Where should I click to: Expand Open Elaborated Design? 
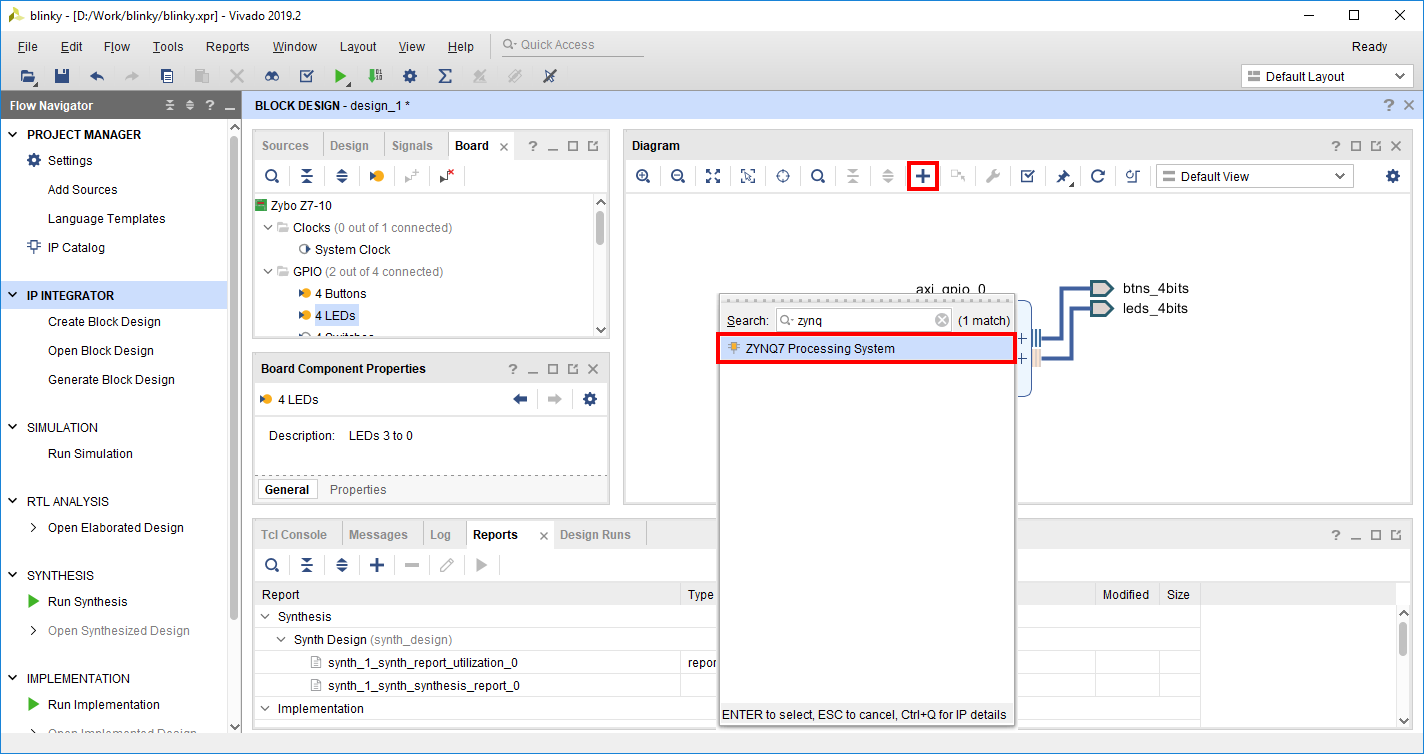pyautogui.click(x=34, y=528)
